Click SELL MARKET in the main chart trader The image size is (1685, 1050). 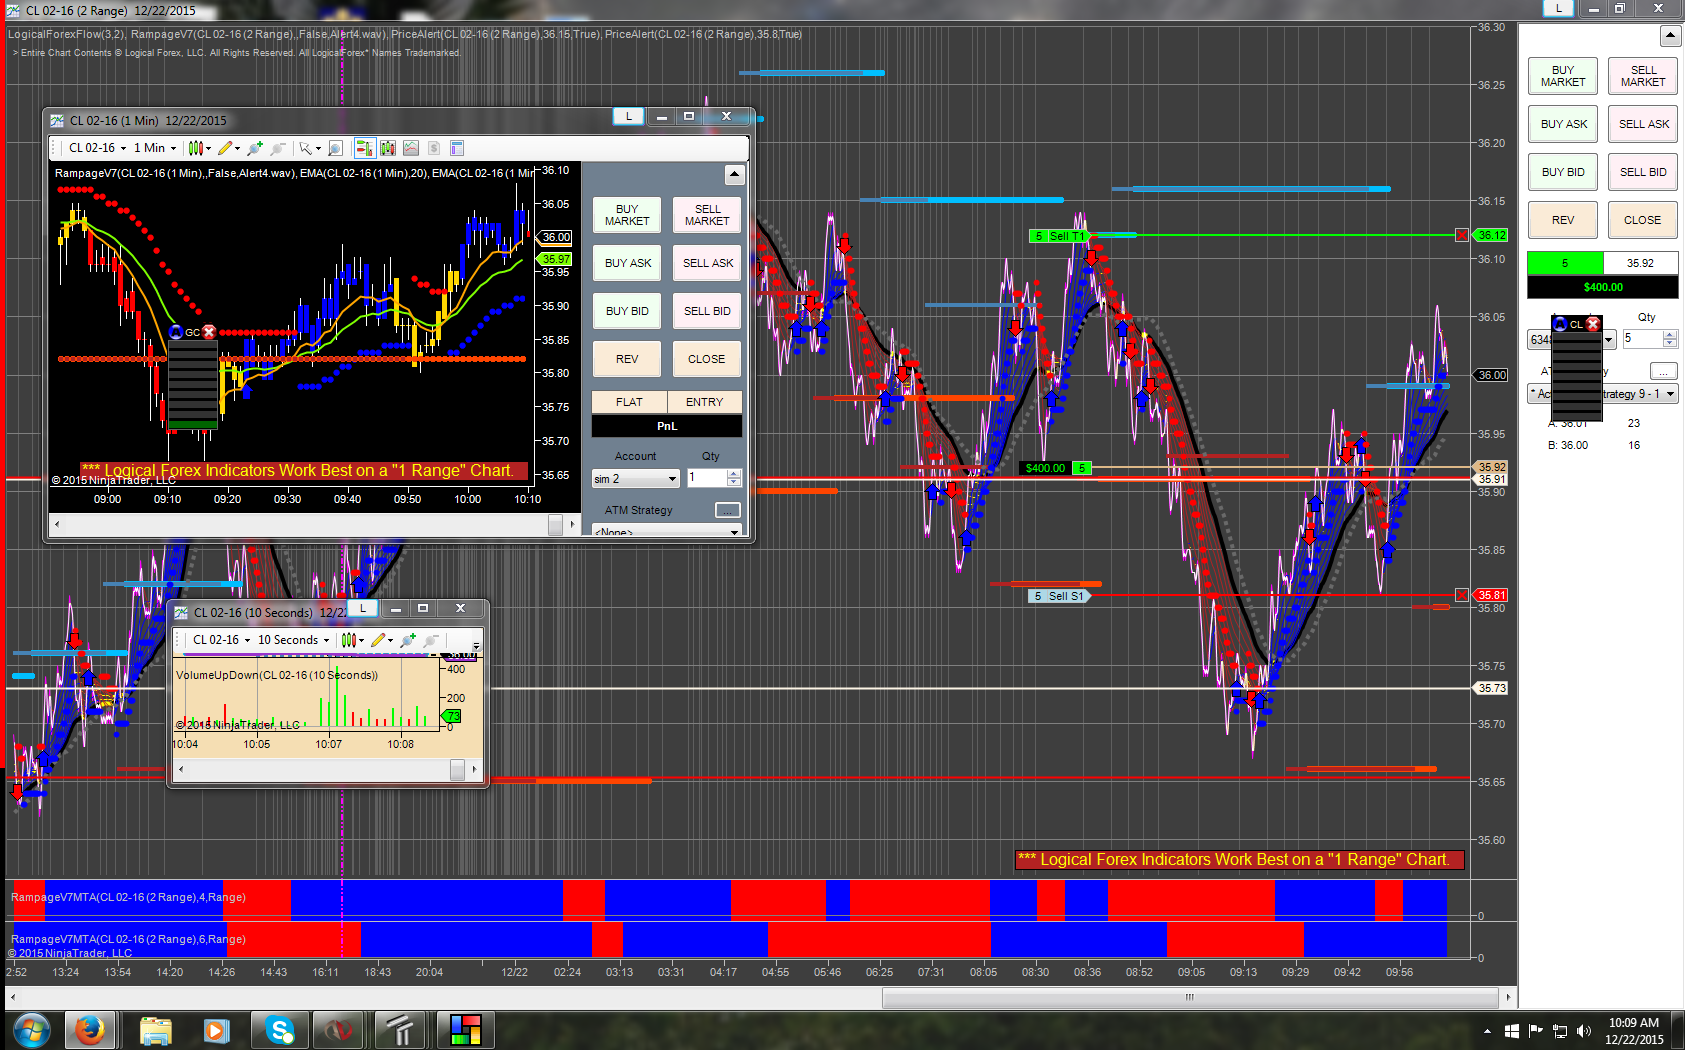click(1643, 76)
